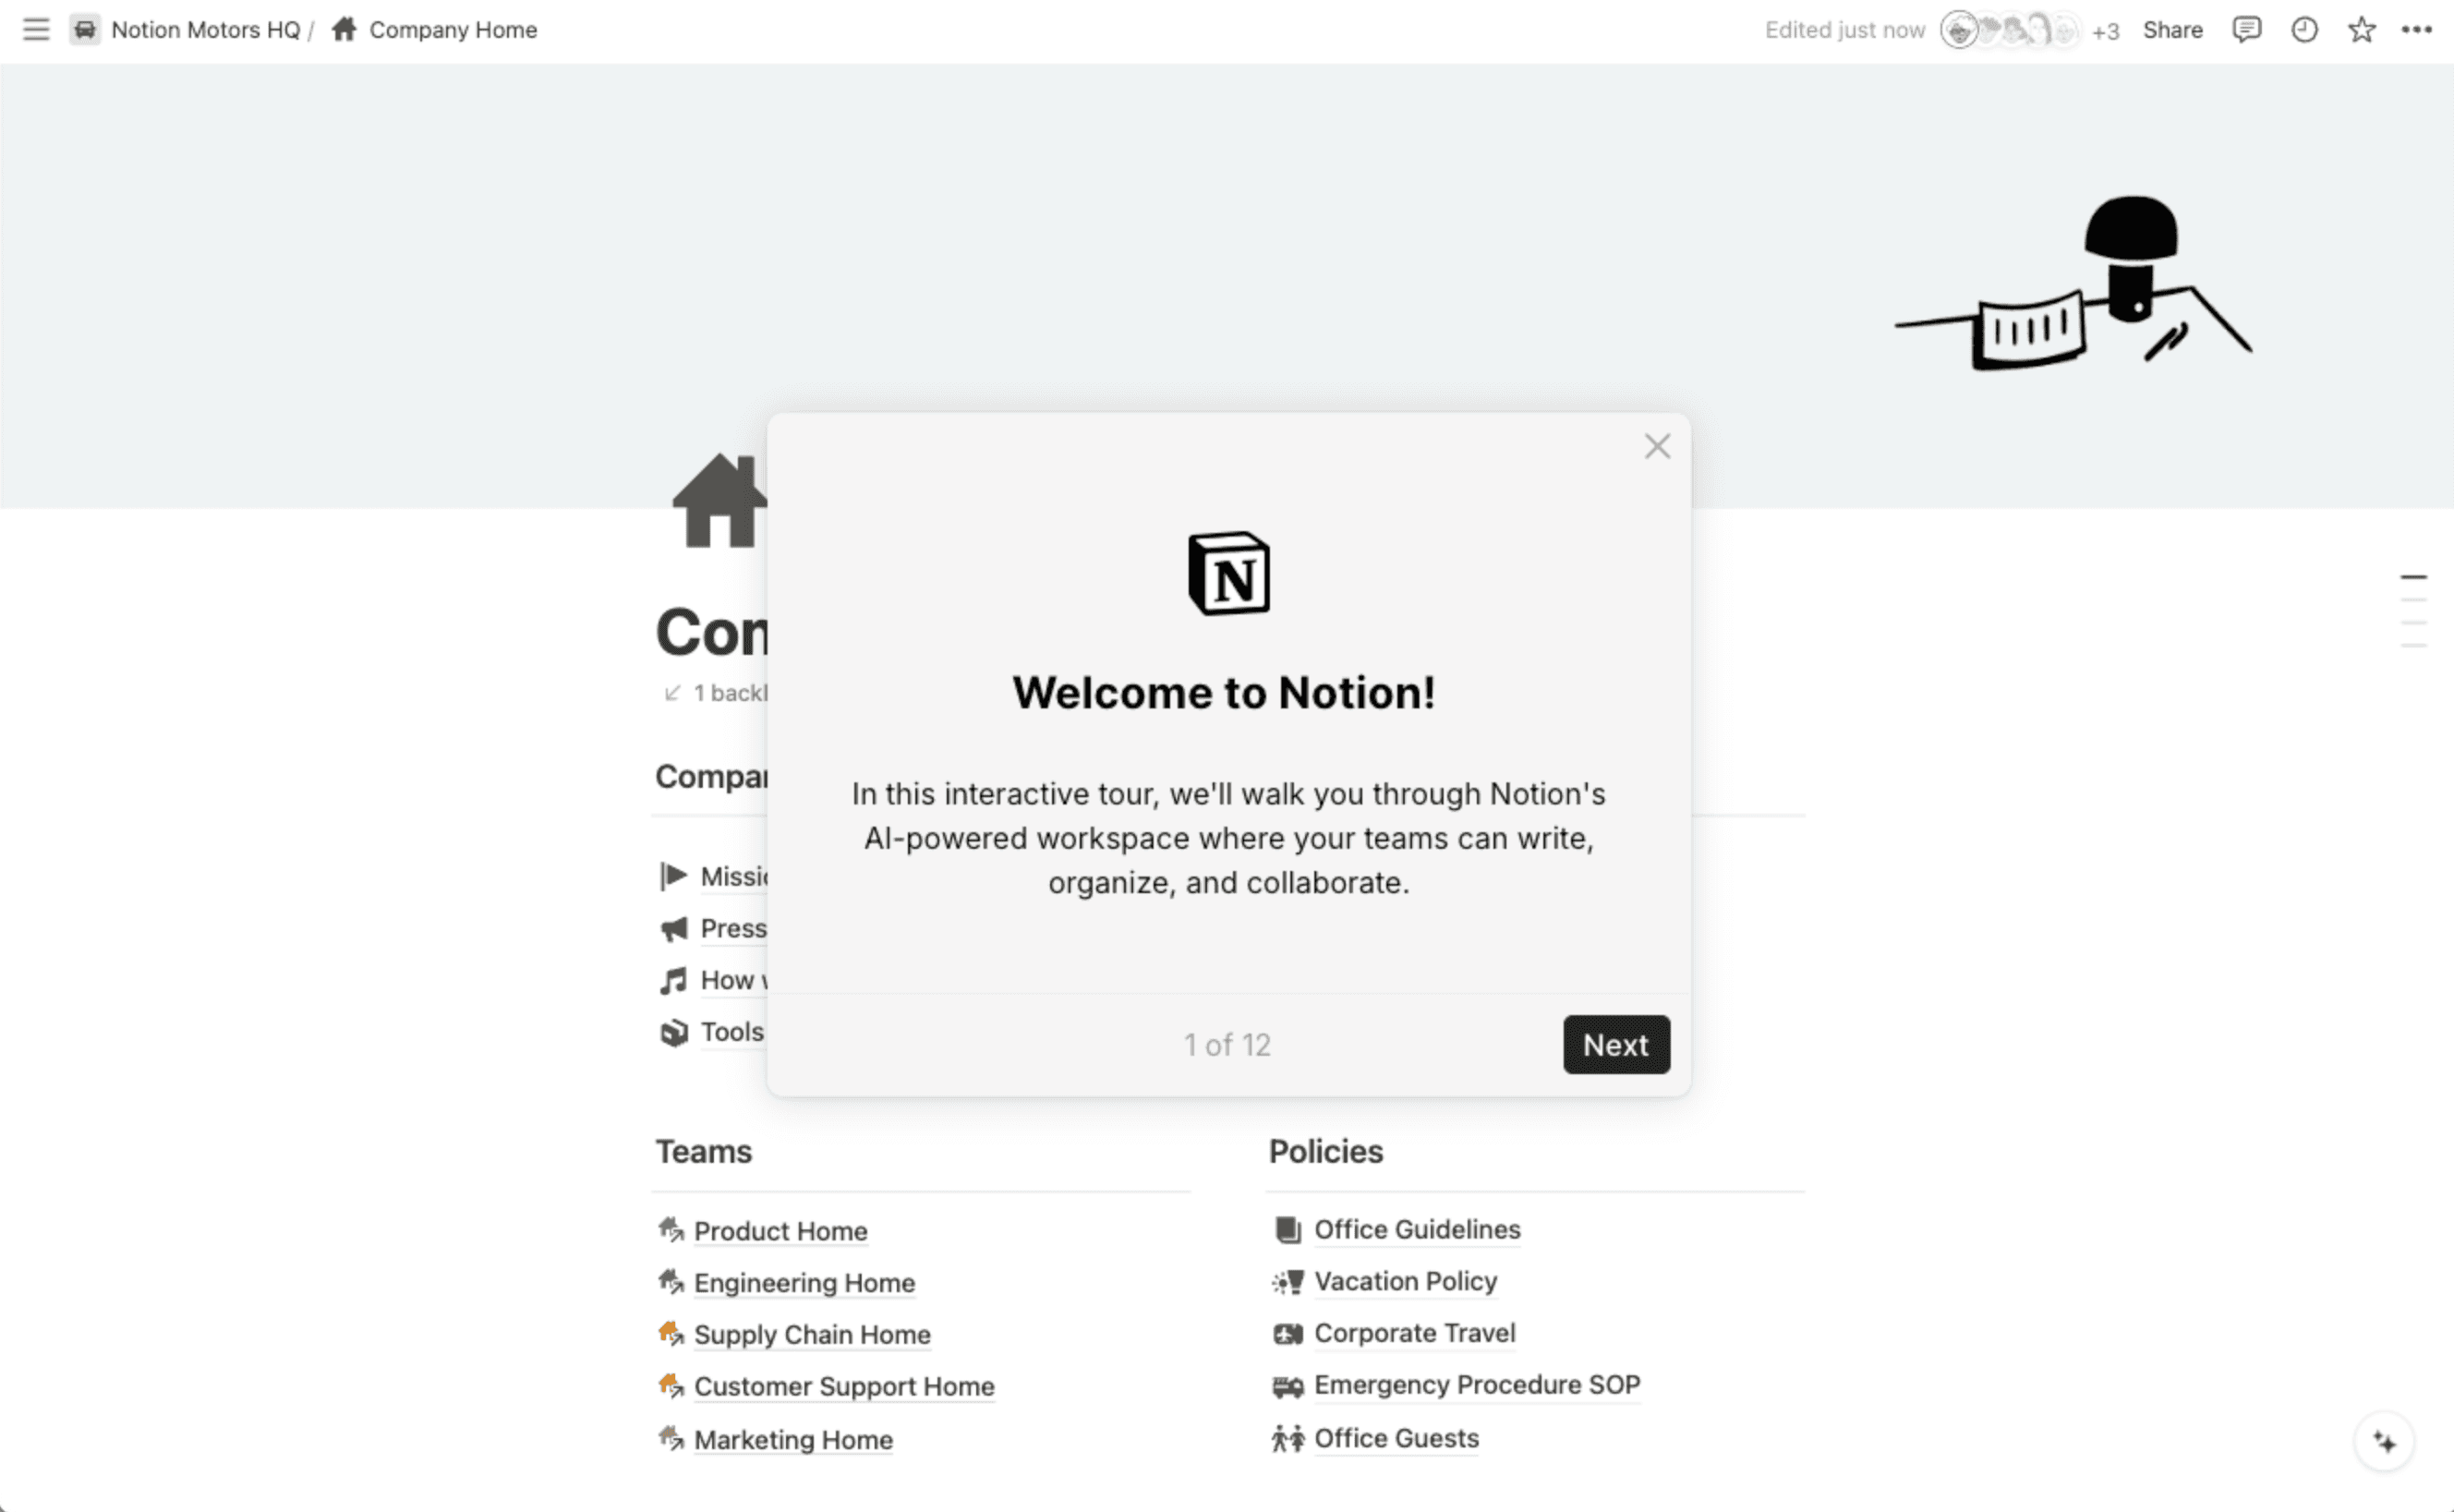Image resolution: width=2454 pixels, height=1512 pixels.
Task: Open the Product Home page
Action: click(780, 1231)
